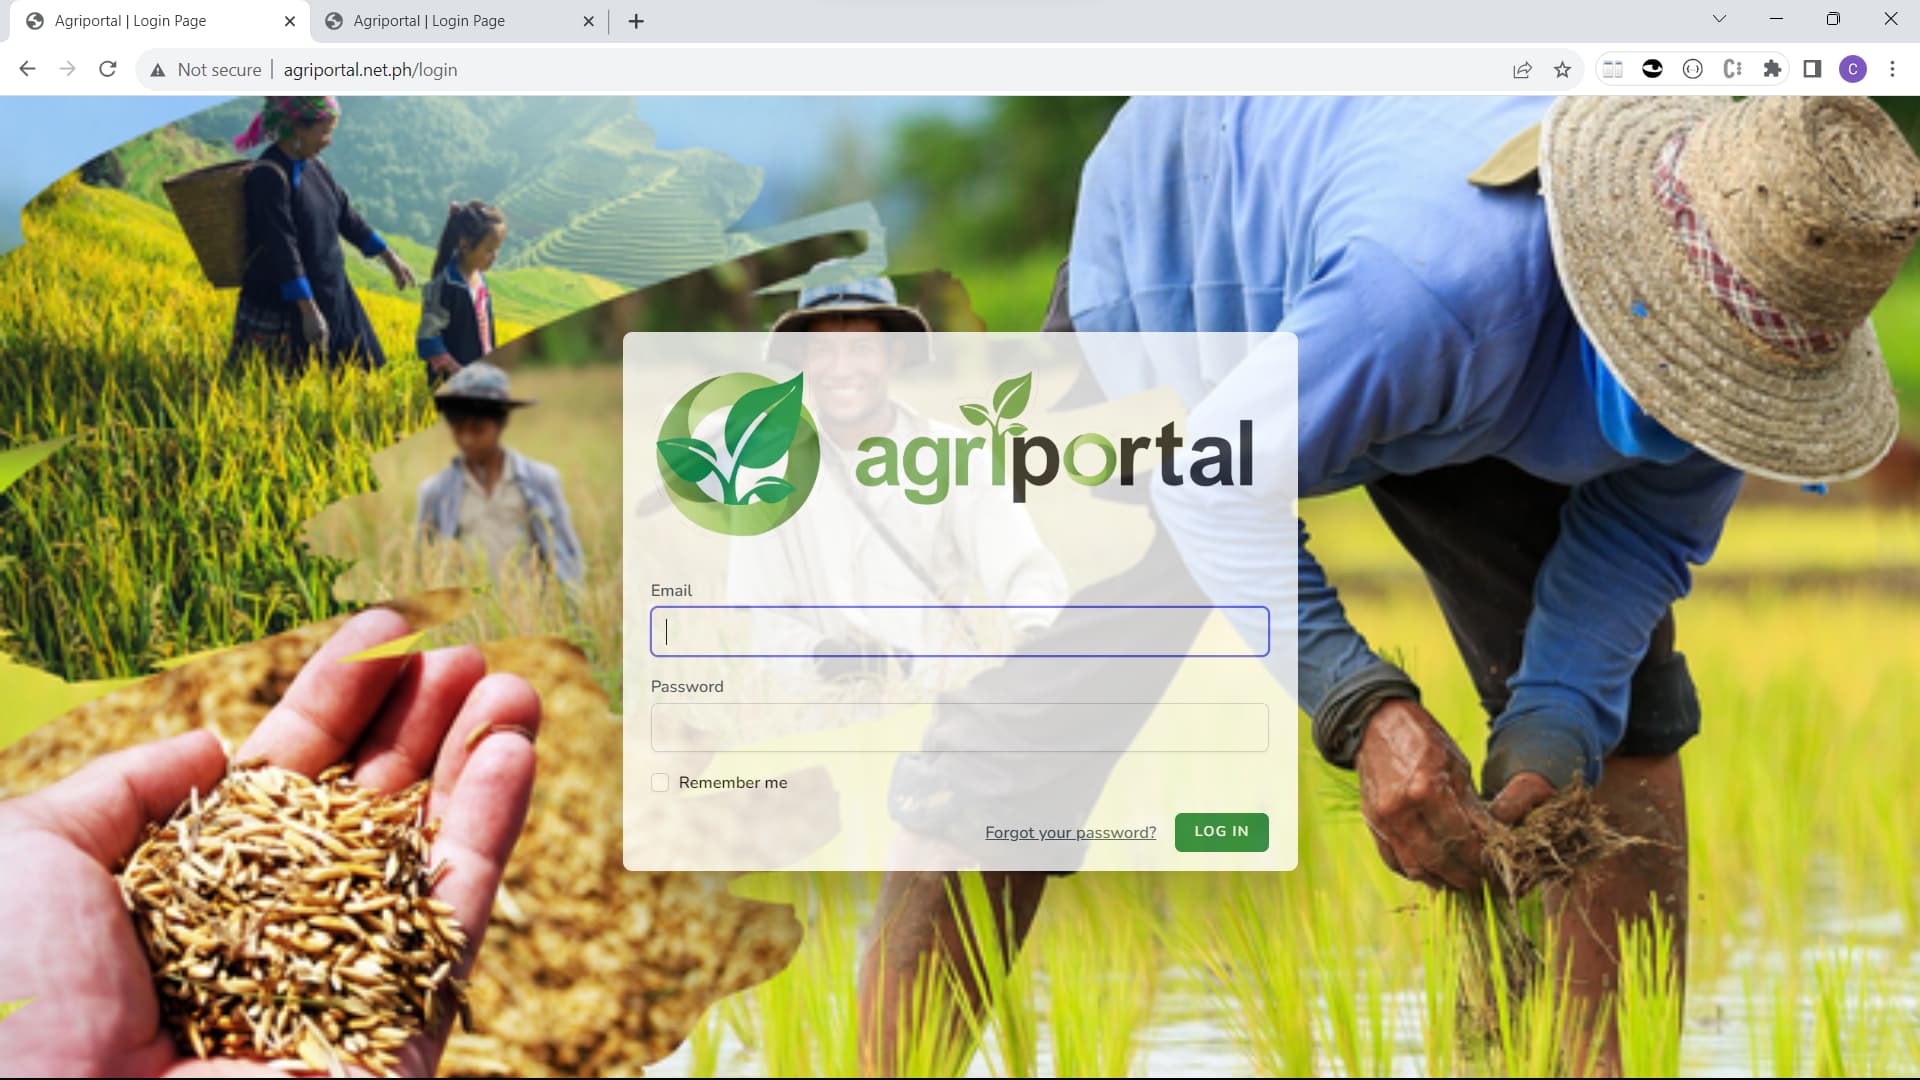The image size is (1920, 1080).
Task: Restore down the browser window
Action: click(x=1833, y=19)
